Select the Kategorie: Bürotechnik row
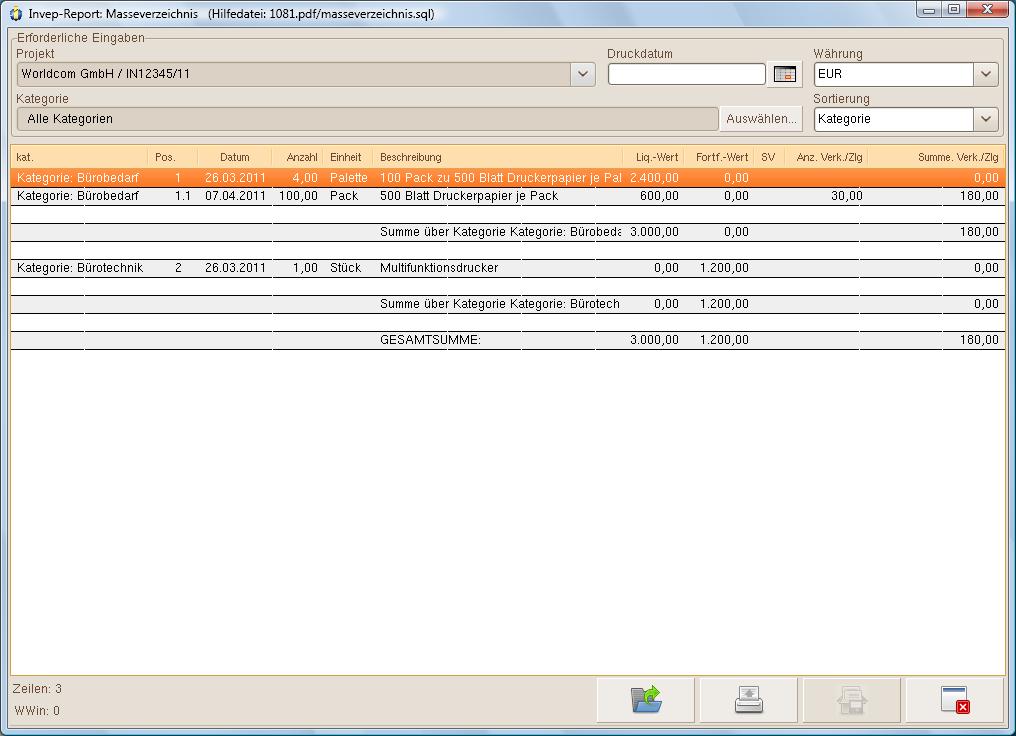Viewport: 1016px width, 736px height. click(508, 268)
